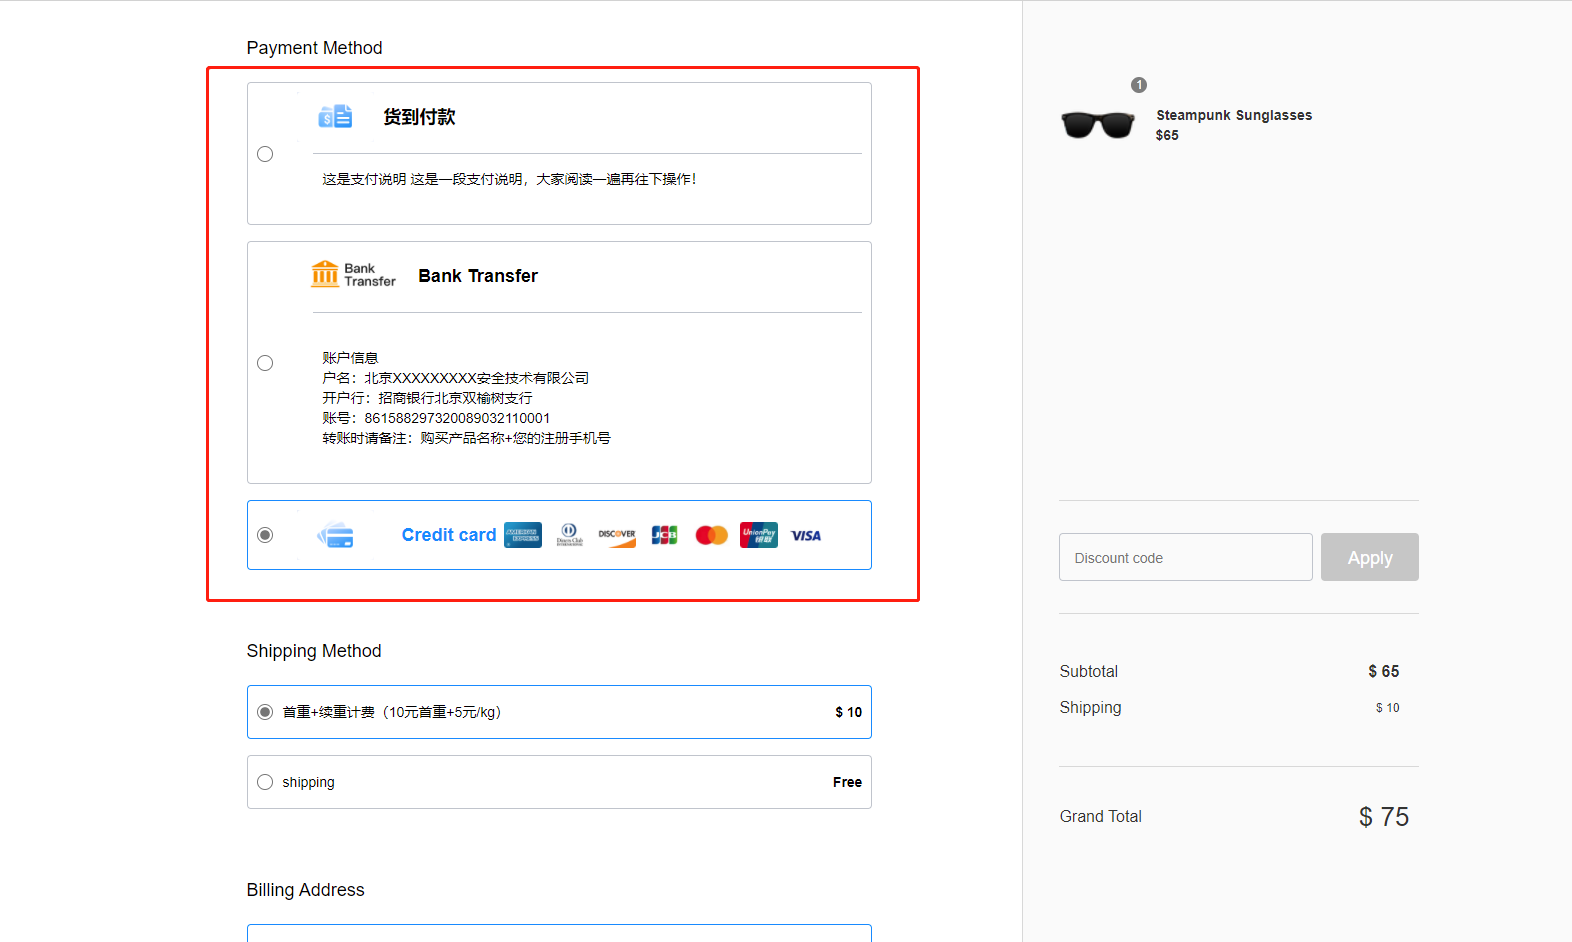Click the Discover card logo
The width and height of the screenshot is (1572, 942).
pyautogui.click(x=617, y=535)
